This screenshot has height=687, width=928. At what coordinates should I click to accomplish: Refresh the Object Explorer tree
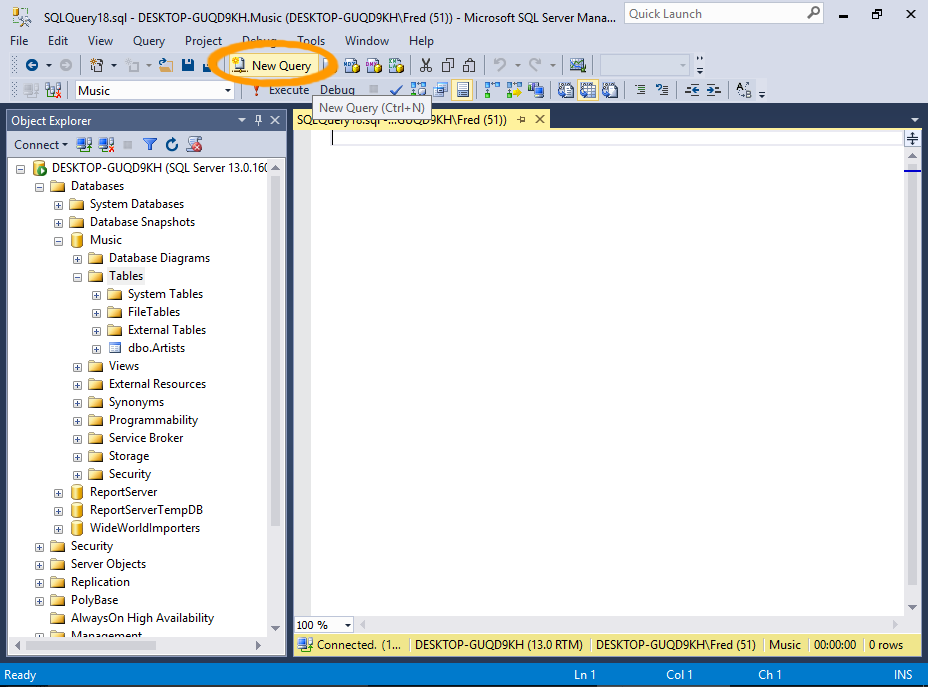tap(172, 145)
